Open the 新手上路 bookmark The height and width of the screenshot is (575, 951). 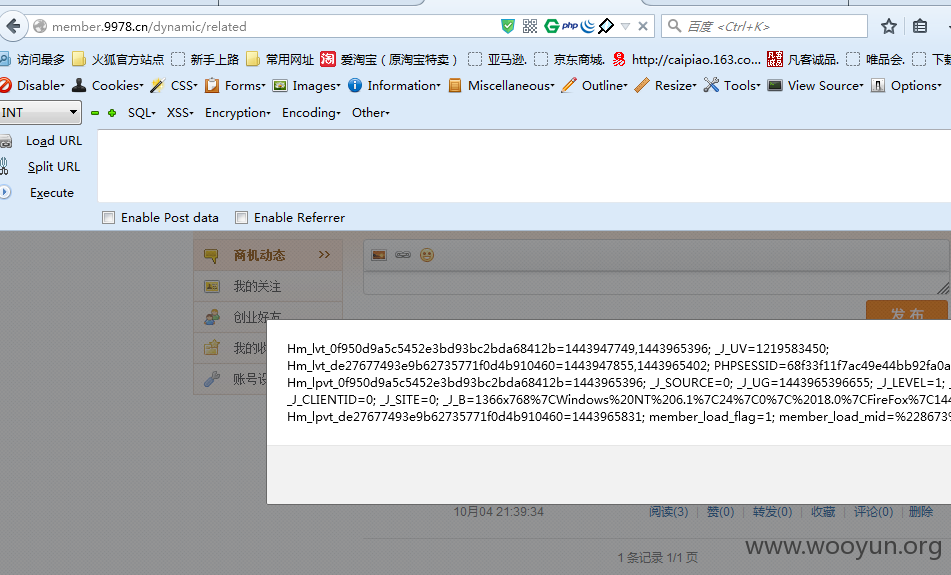point(206,59)
